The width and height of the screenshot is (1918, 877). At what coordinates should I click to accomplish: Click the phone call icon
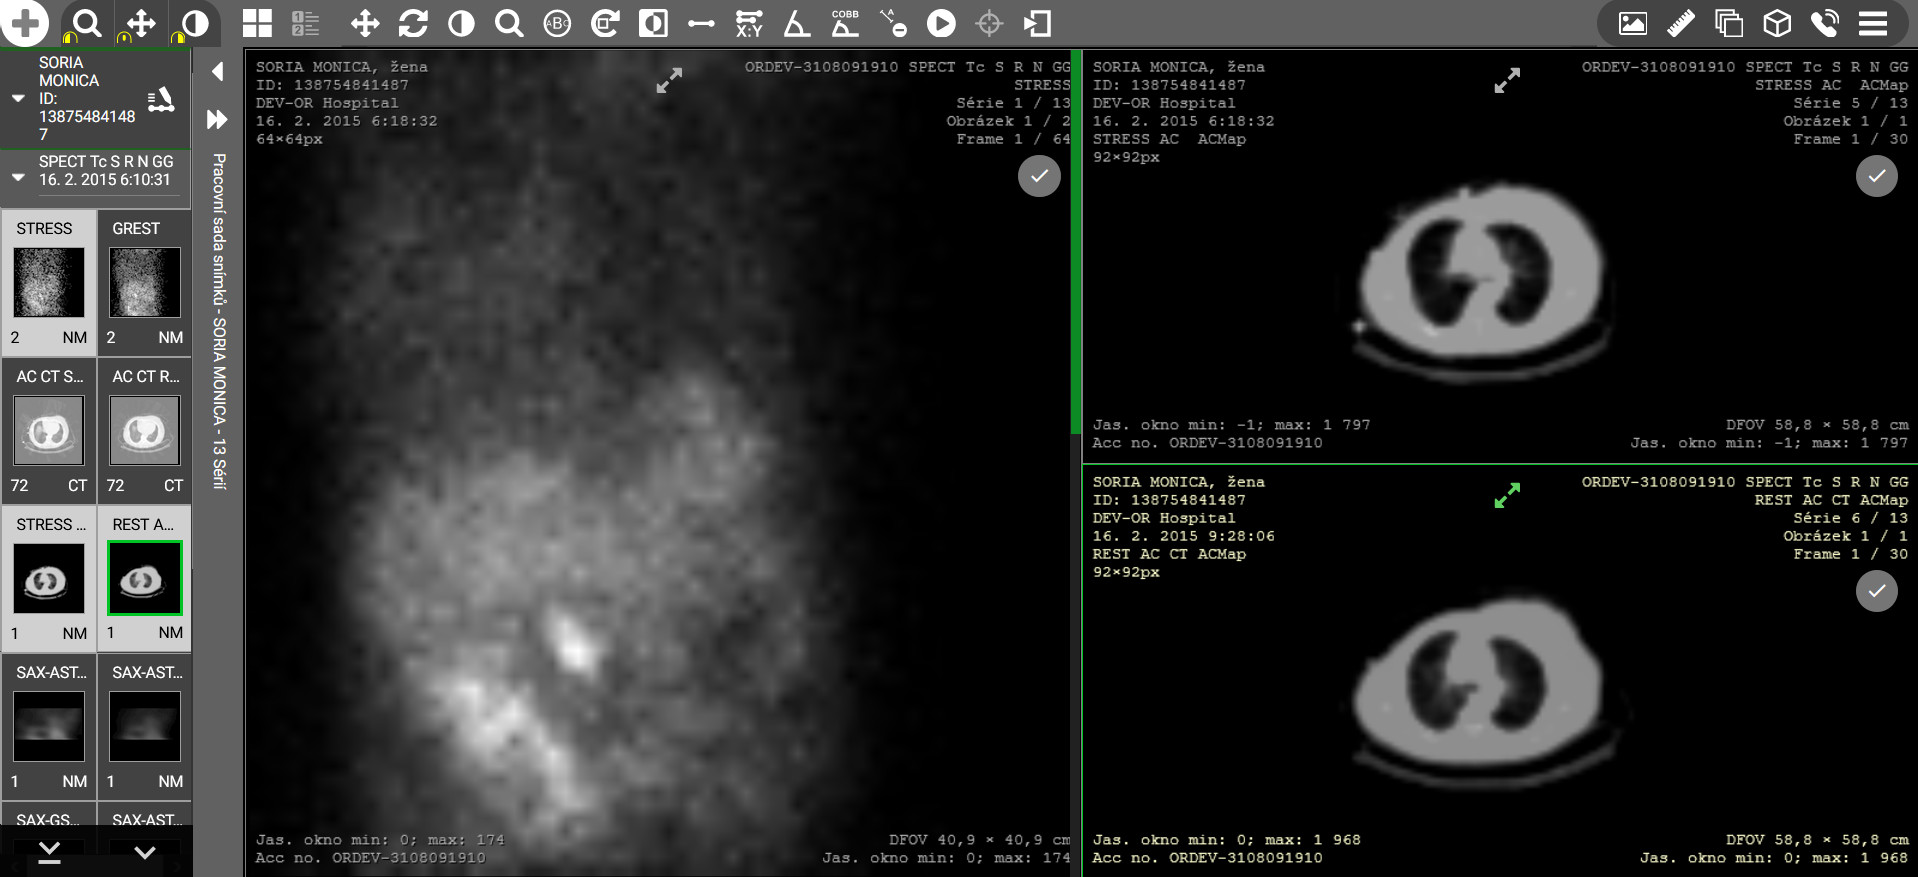pos(1825,23)
